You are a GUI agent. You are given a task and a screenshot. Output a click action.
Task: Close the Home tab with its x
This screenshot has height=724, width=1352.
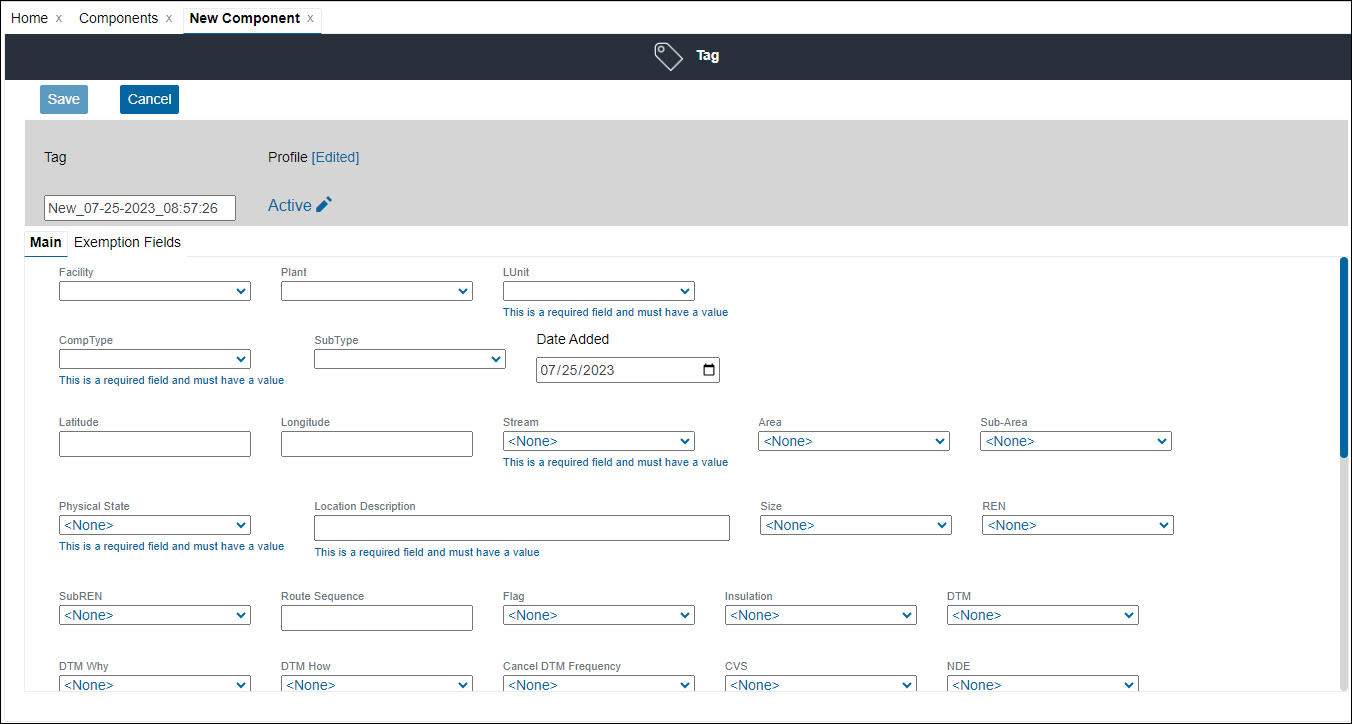tap(59, 19)
